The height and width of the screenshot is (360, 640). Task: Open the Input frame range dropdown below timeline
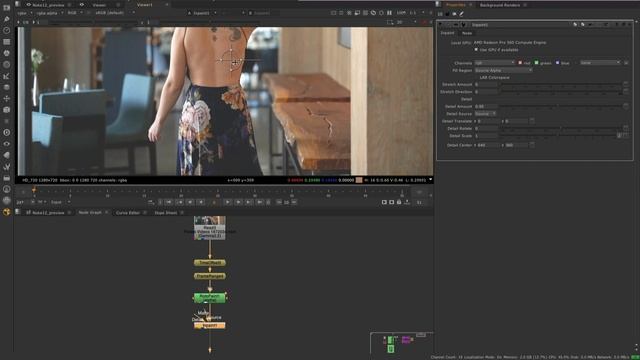(60, 202)
